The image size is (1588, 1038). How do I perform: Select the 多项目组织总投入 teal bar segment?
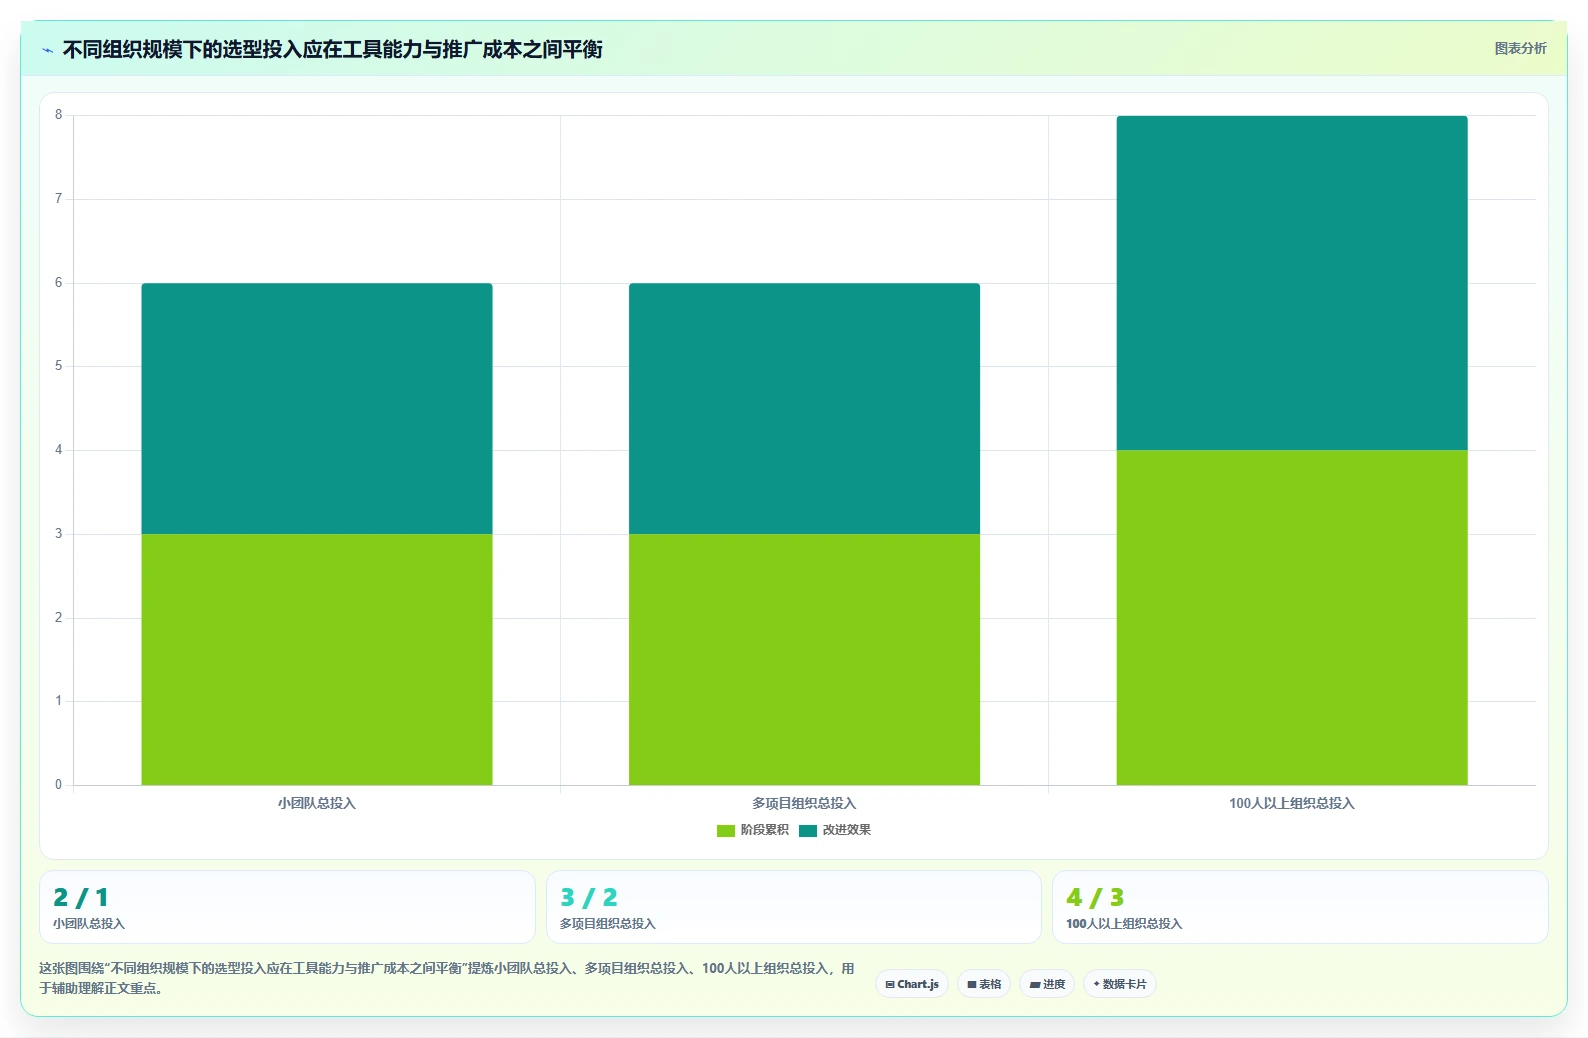point(804,409)
